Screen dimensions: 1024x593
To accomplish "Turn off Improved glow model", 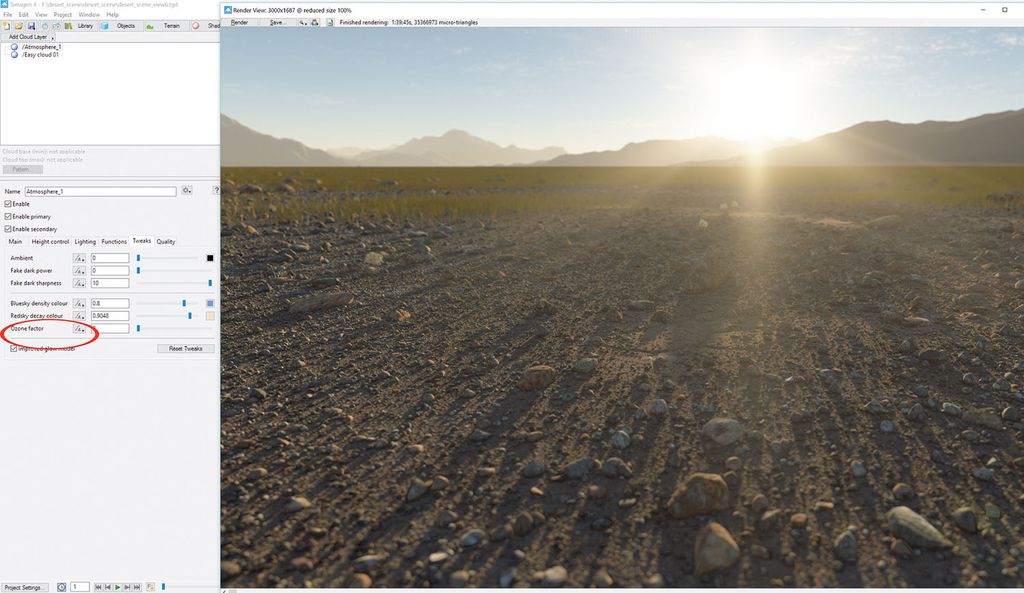I will 13,347.
